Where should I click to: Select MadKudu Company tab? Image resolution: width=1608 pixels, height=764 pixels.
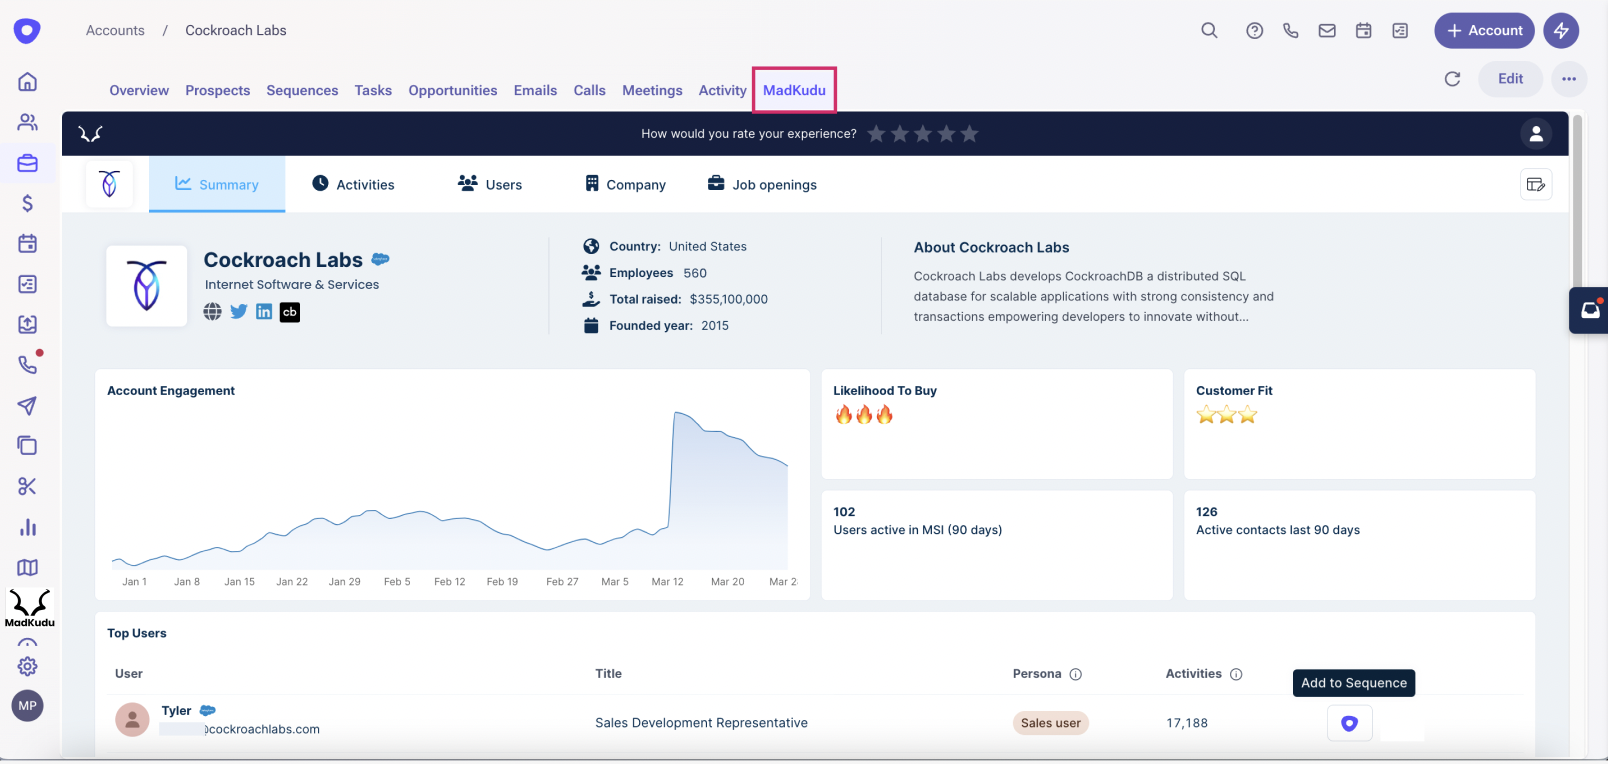[625, 184]
